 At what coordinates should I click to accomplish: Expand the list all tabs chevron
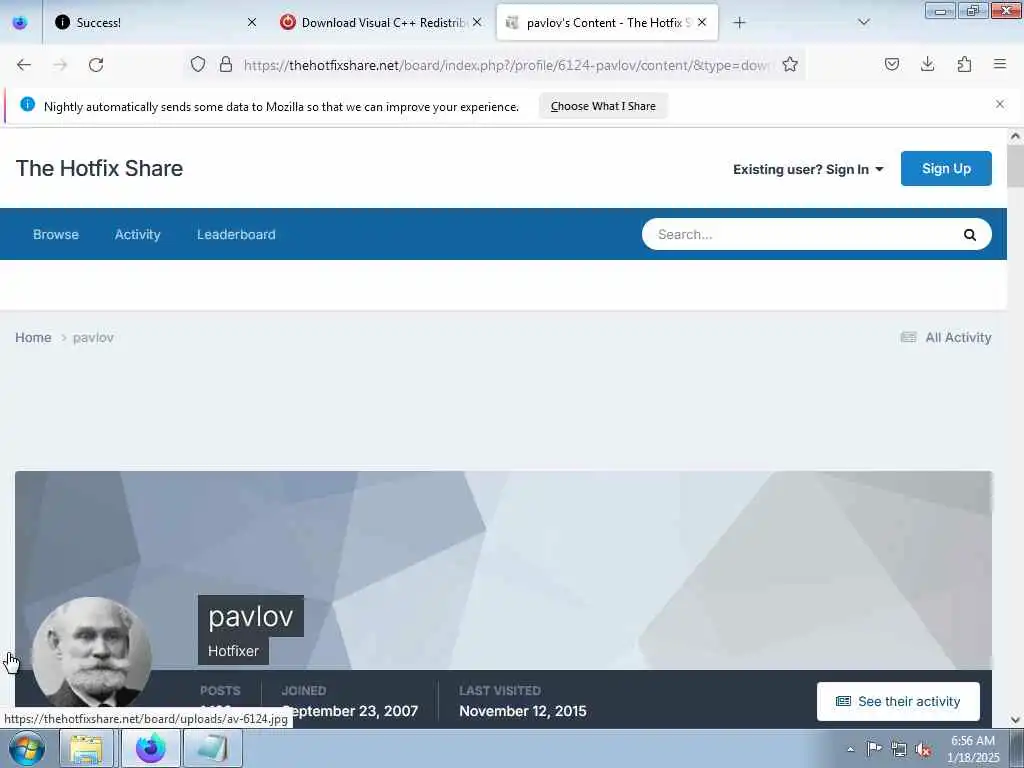click(863, 23)
